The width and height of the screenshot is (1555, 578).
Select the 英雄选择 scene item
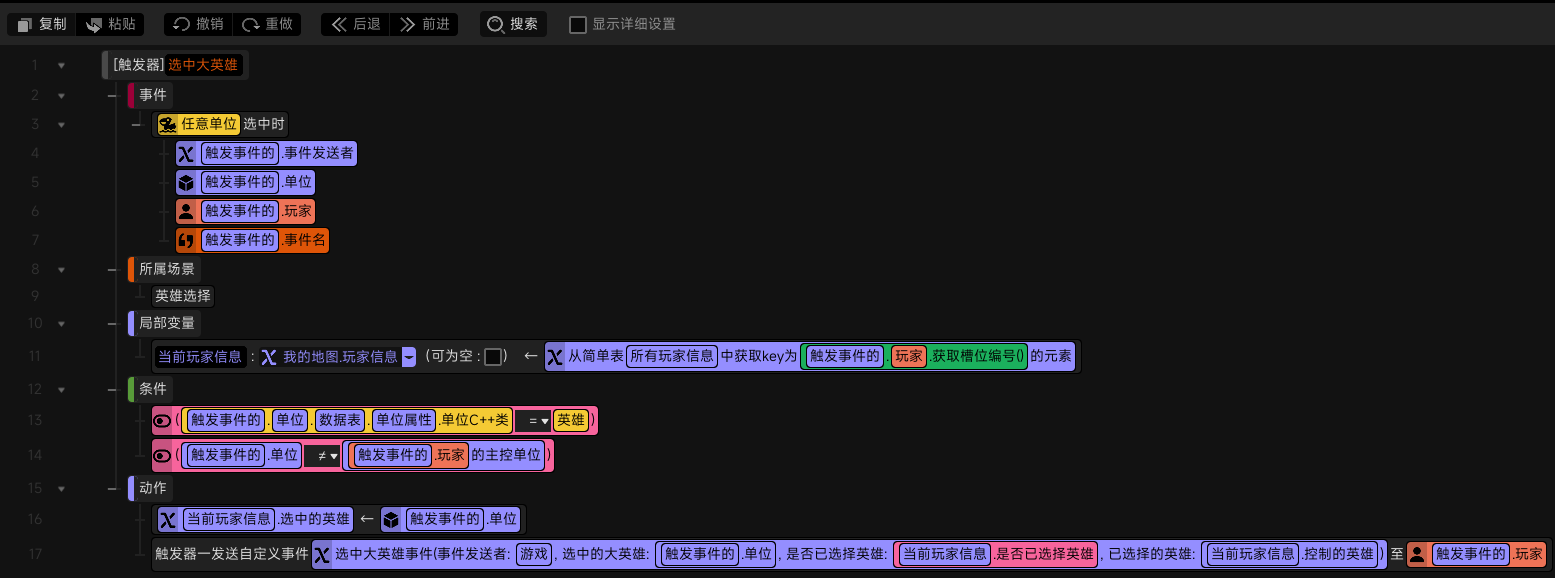[x=183, y=296]
